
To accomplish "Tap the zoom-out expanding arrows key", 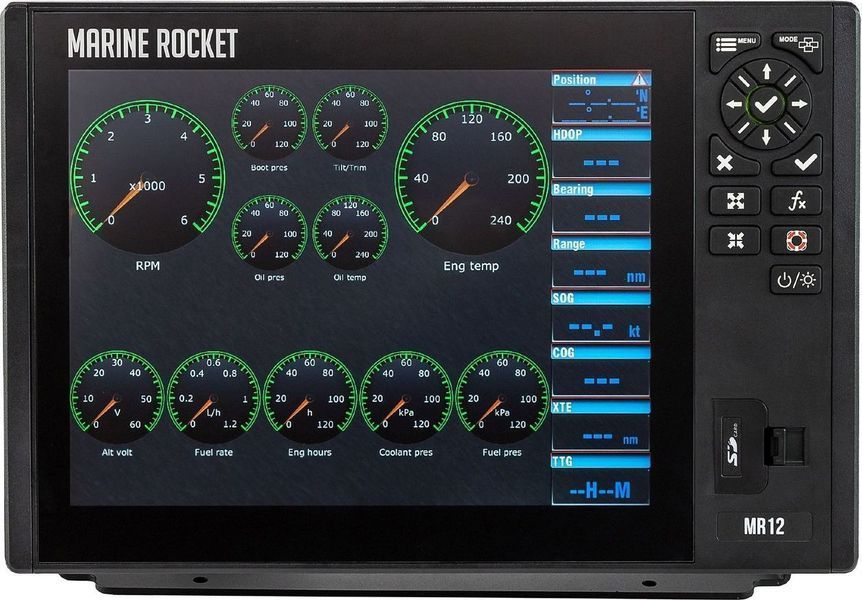I will point(735,201).
